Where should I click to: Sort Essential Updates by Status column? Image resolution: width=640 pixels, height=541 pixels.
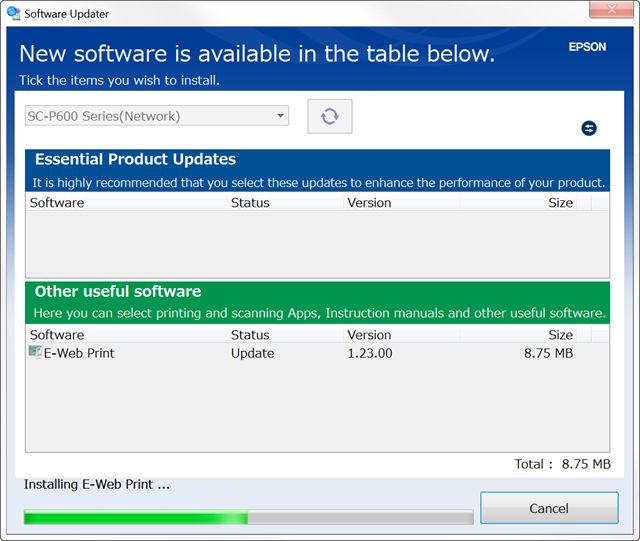coord(285,203)
